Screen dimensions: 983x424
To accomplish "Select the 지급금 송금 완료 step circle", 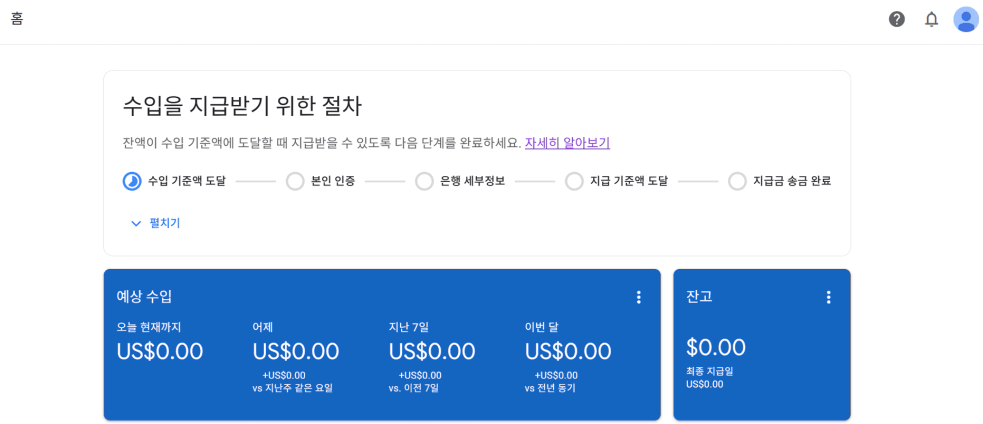I will [x=737, y=181].
